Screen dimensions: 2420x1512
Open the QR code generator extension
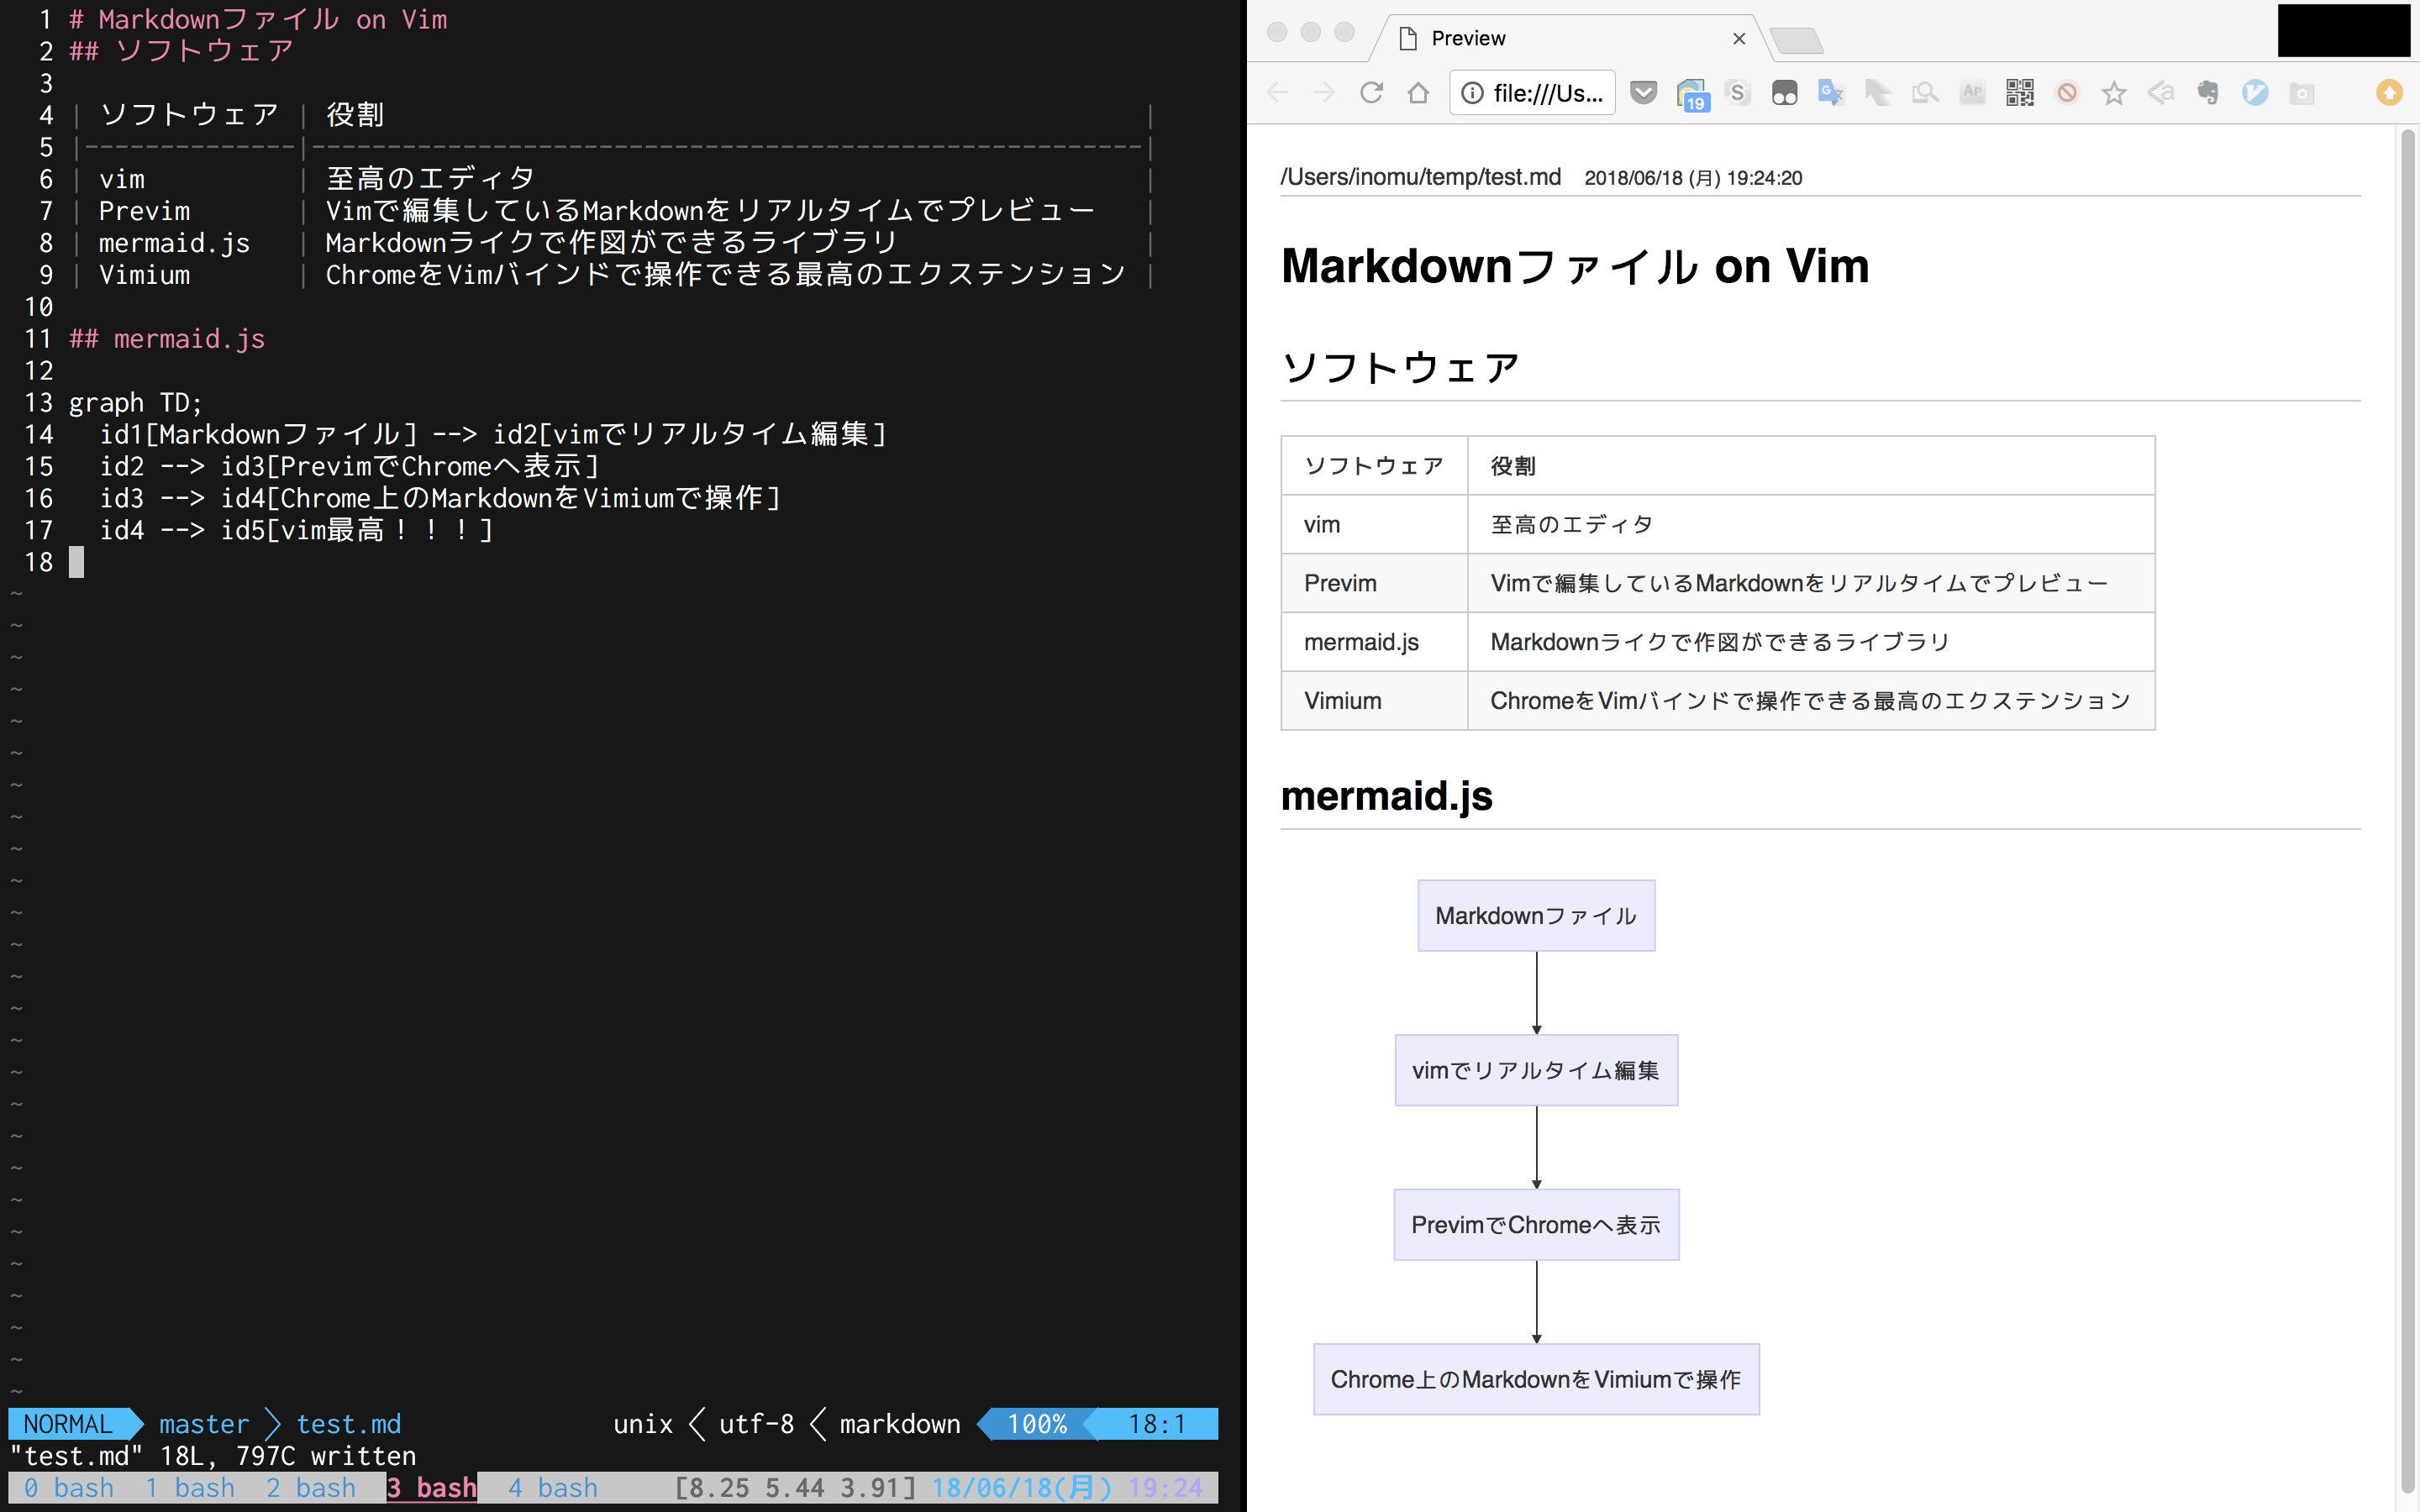point(2020,92)
